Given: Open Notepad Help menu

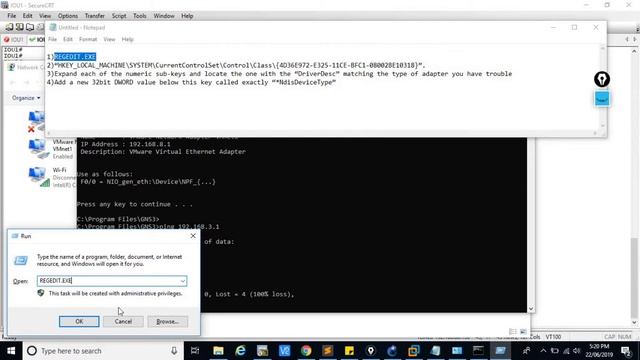Looking at the screenshot, I should pos(127,39).
